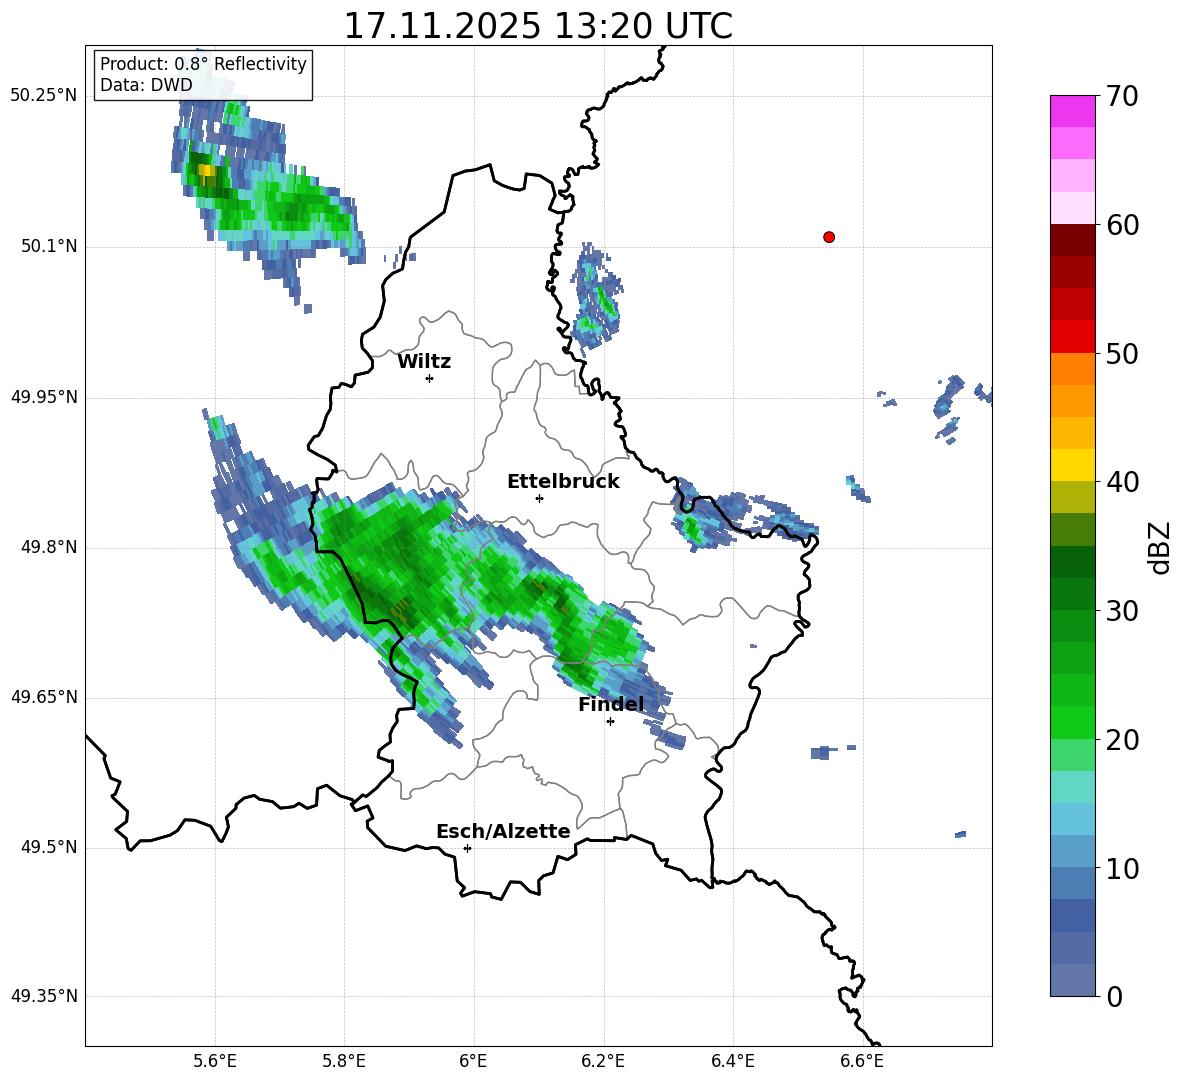
Task: Click the latitude label 49.35°N
Action: [44, 996]
